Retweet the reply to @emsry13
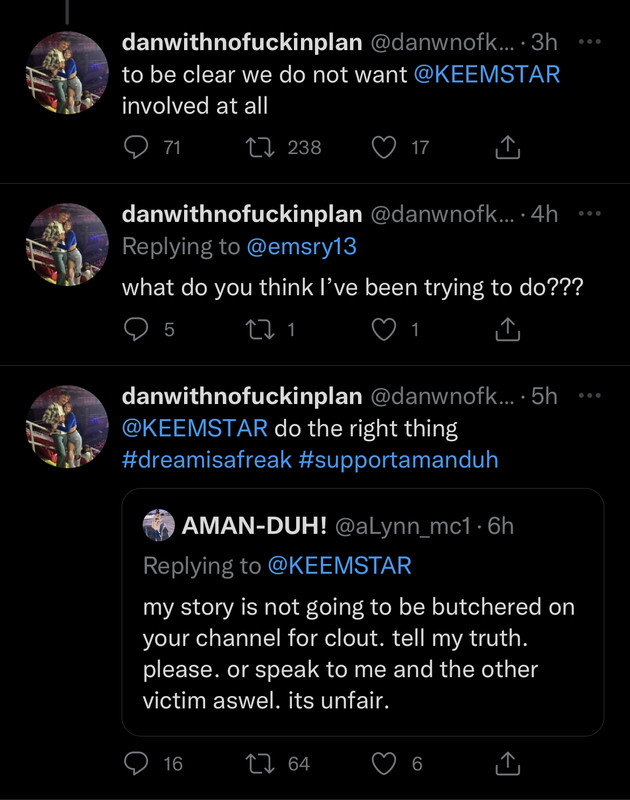The width and height of the screenshot is (630, 800). point(259,329)
